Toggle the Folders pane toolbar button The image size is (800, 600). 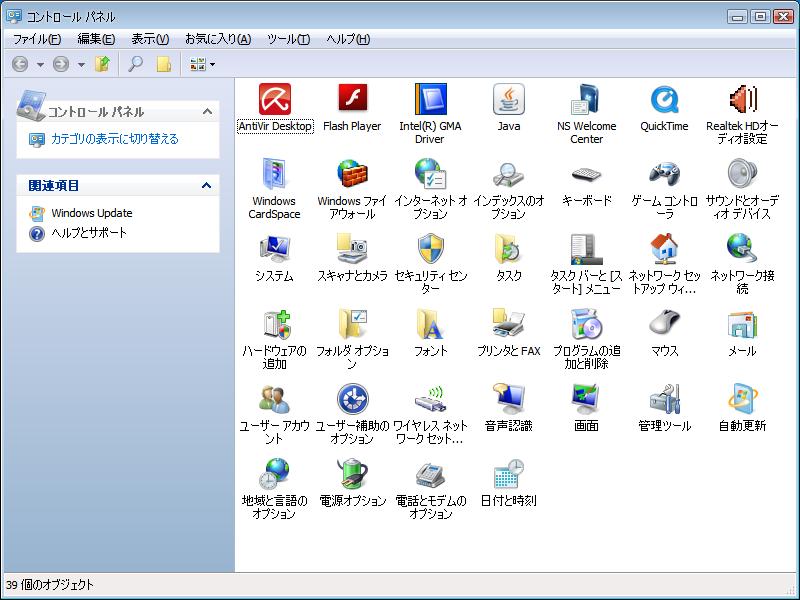click(x=164, y=64)
